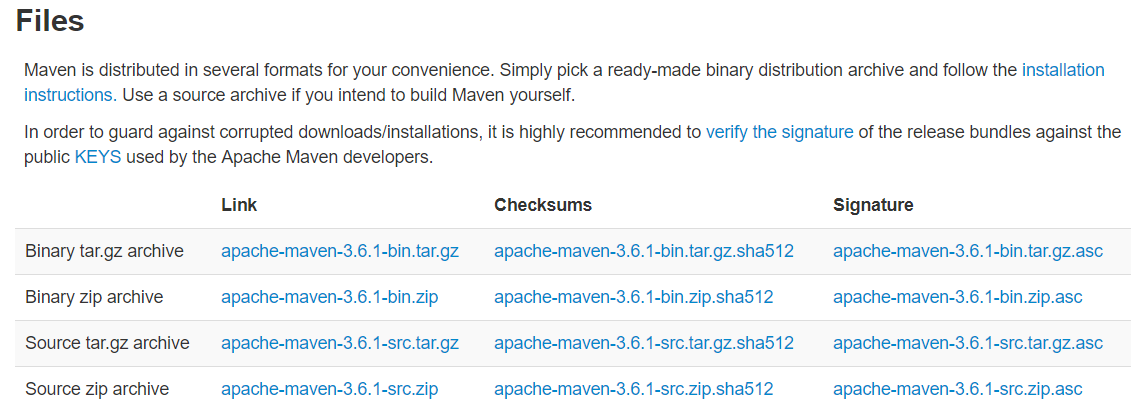Download apache-maven-3.6.1-src.tar.gz source archive

pos(340,343)
